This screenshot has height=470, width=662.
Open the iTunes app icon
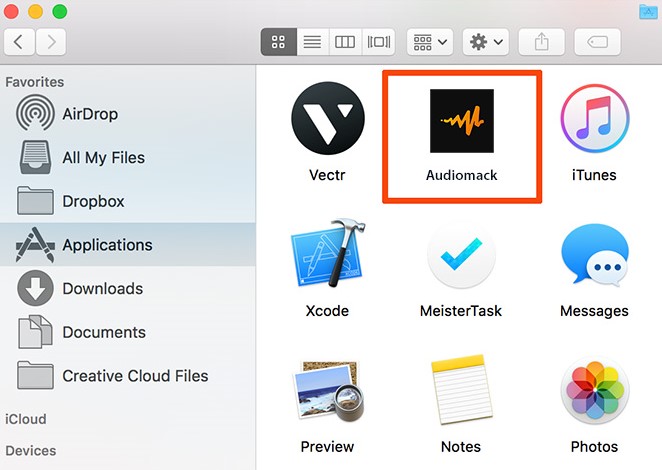tap(594, 118)
